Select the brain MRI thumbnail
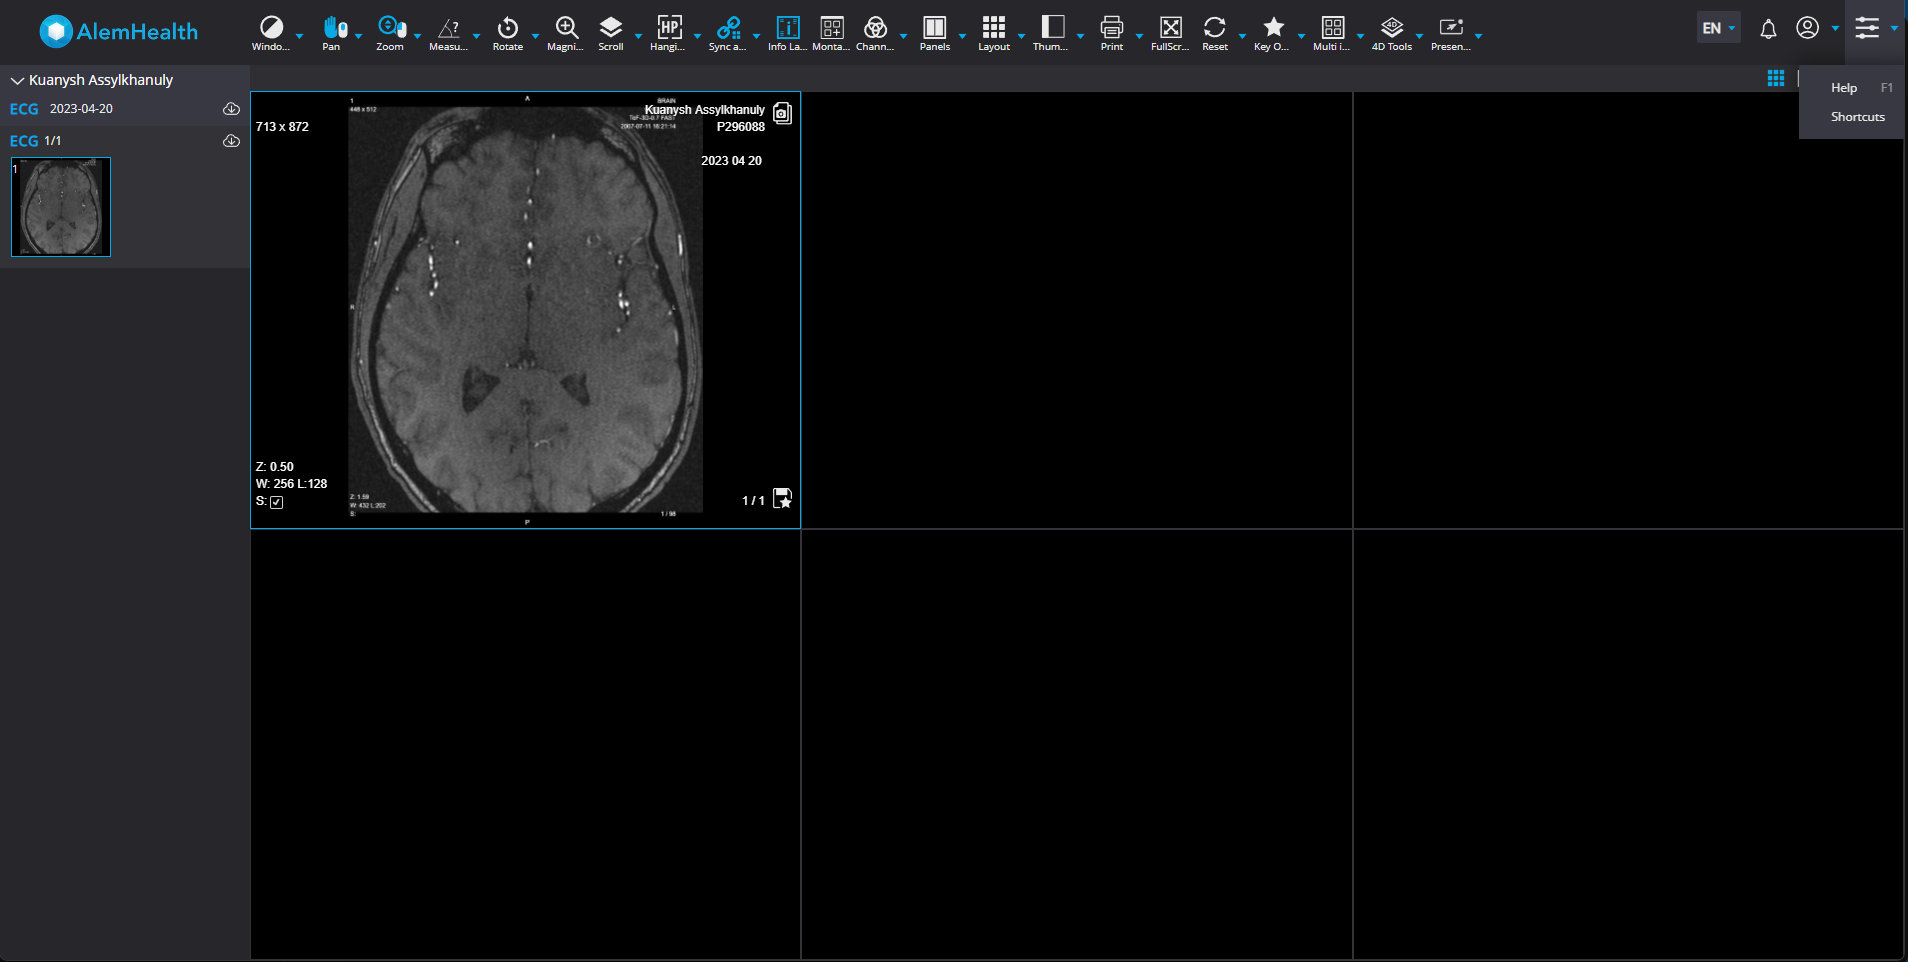 click(61, 207)
